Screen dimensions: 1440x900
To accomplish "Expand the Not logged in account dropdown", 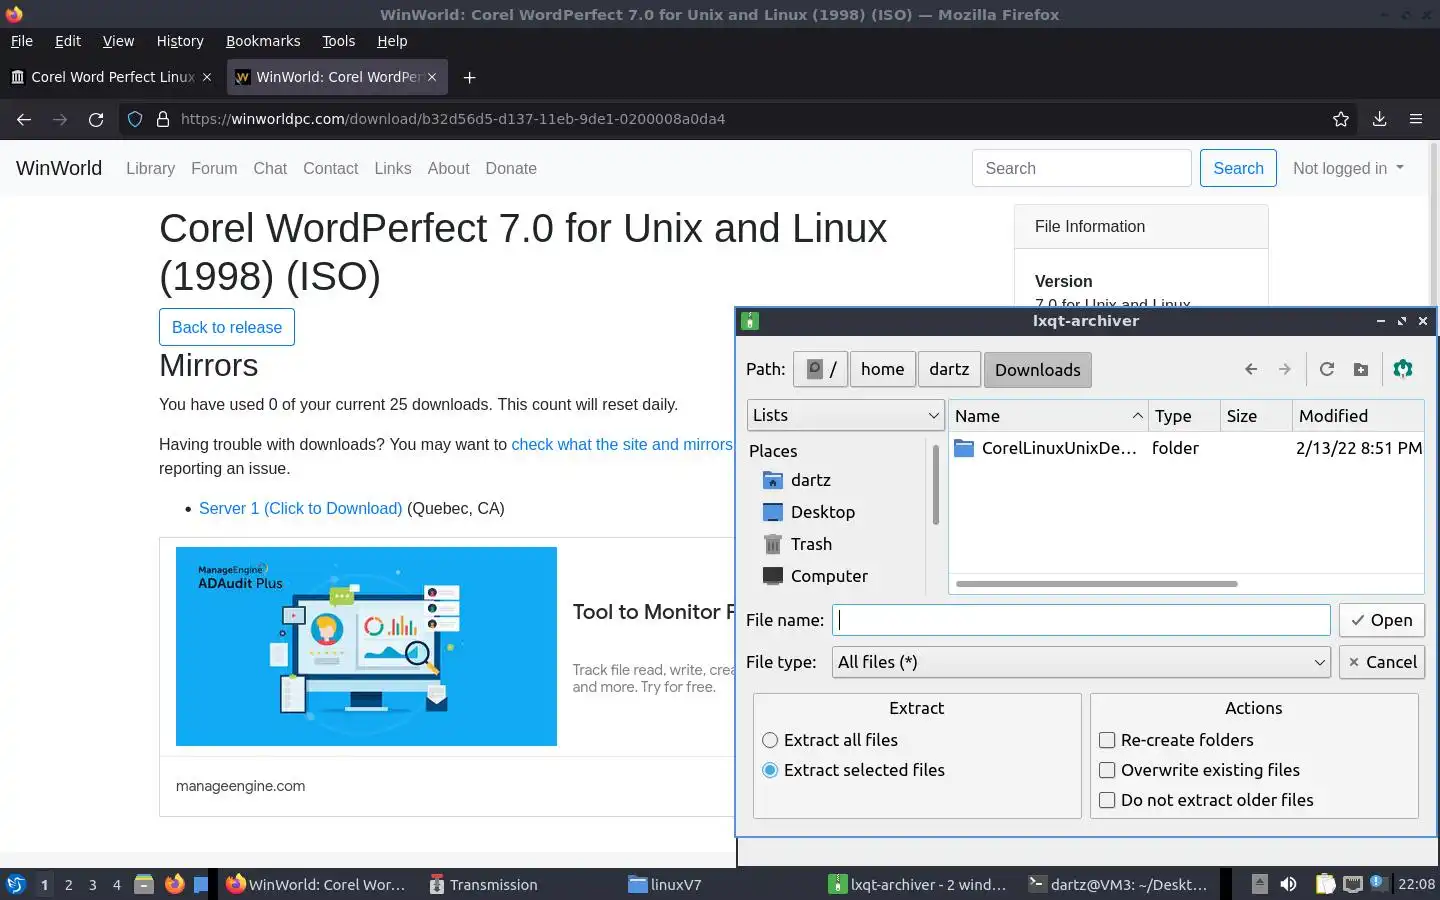I will click(x=1348, y=168).
